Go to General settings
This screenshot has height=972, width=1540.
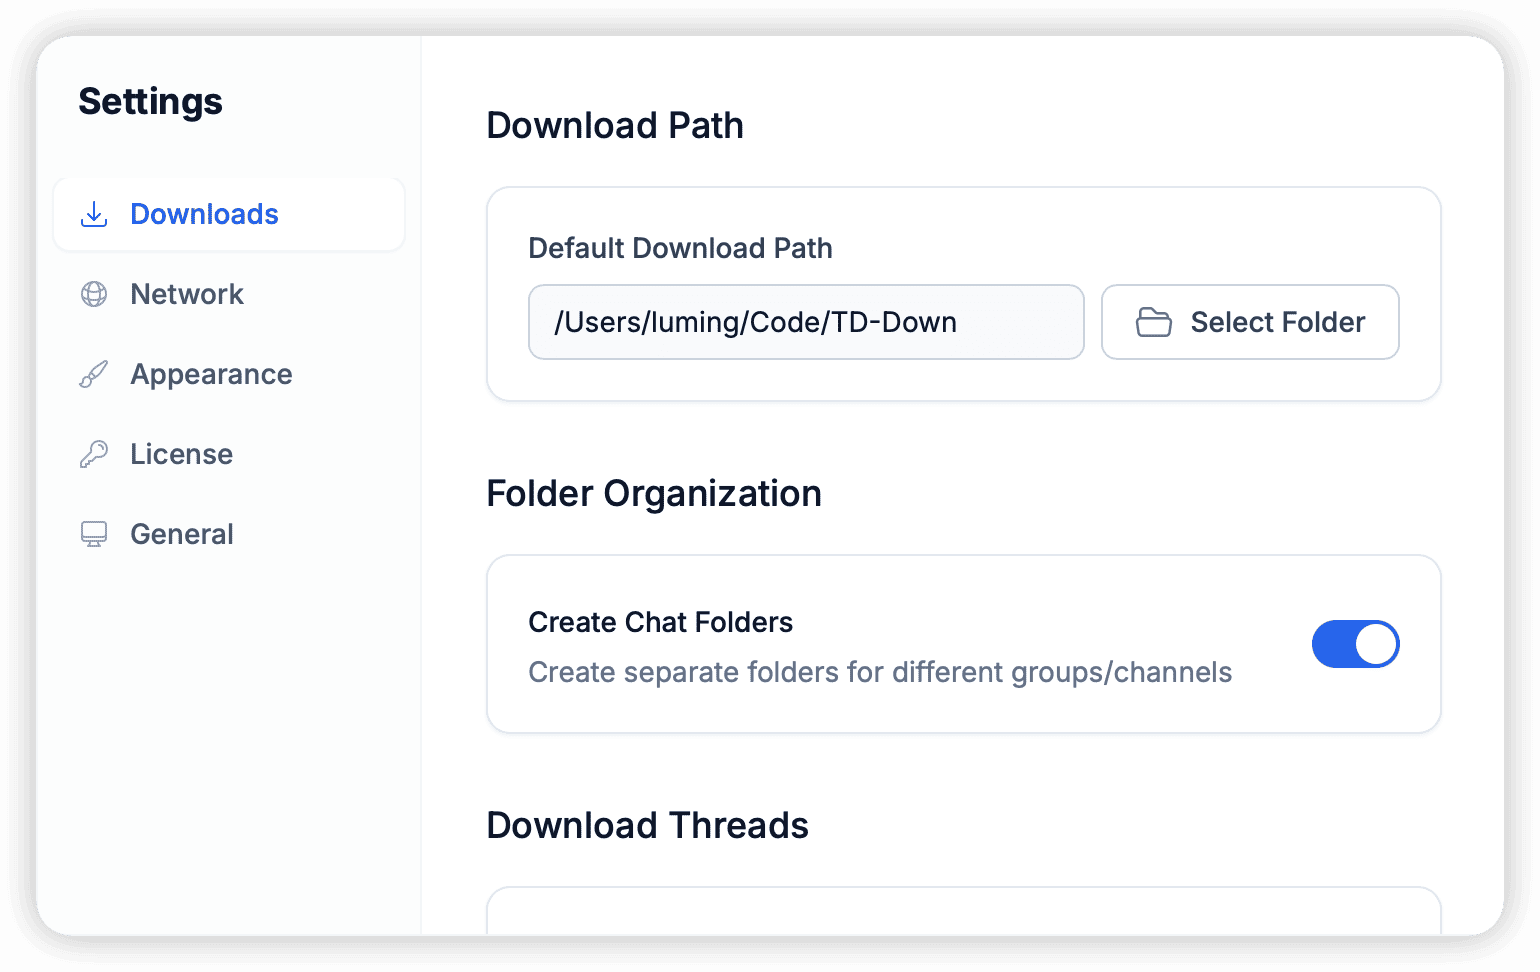point(181,534)
